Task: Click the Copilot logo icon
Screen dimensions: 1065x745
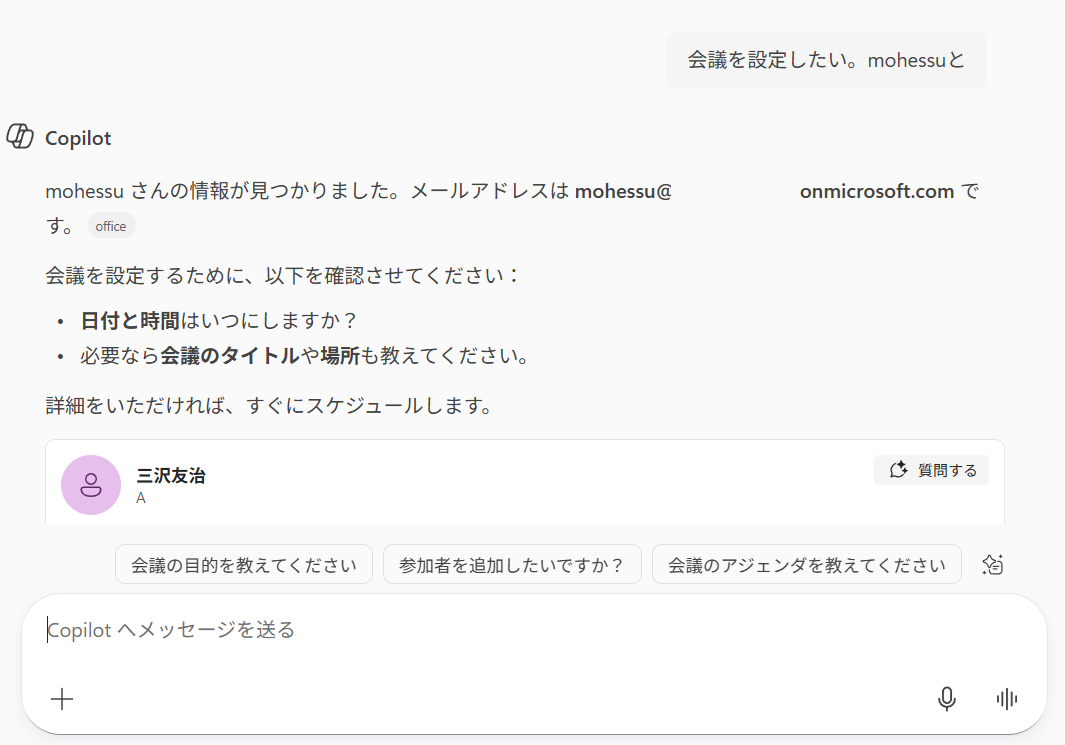Action: (20, 137)
